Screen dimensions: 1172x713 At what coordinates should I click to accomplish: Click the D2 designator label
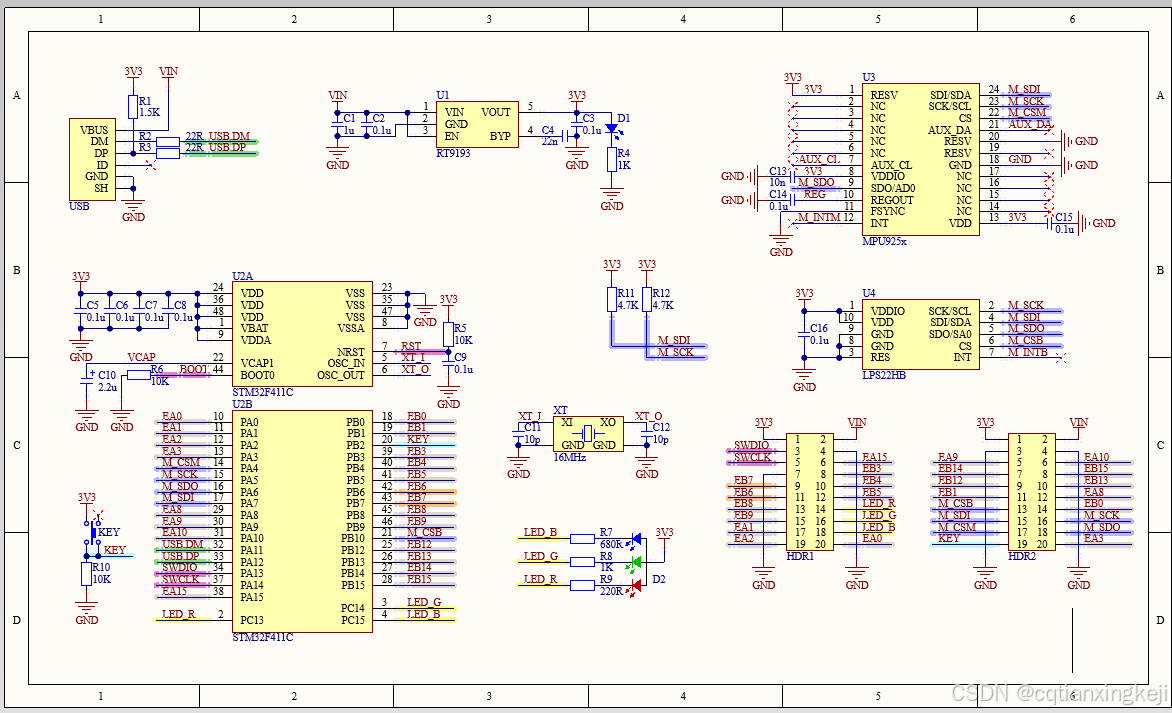[659, 579]
